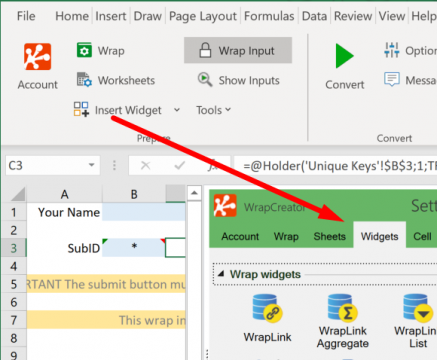Click the 'Your Name' cell
The height and width of the screenshot is (360, 437).
[64, 212]
